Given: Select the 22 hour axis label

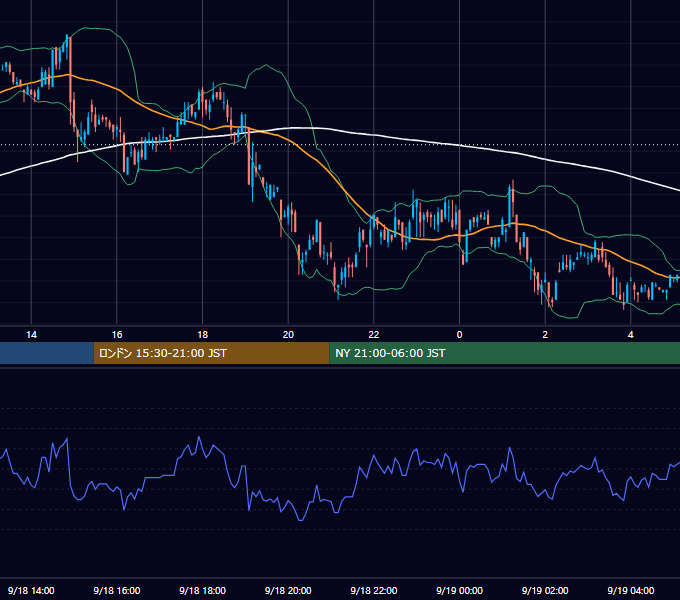Looking at the screenshot, I should click(x=374, y=335).
